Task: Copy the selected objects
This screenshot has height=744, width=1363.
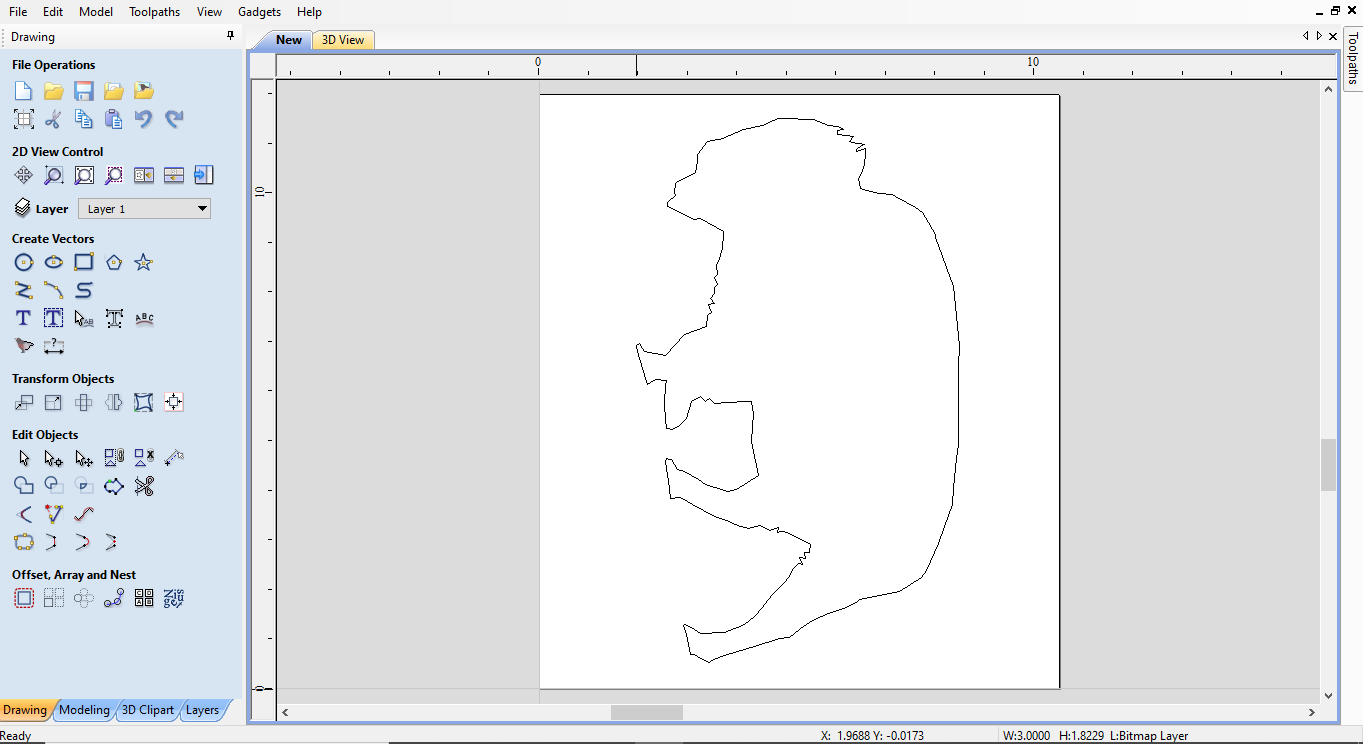Action: 84,119
